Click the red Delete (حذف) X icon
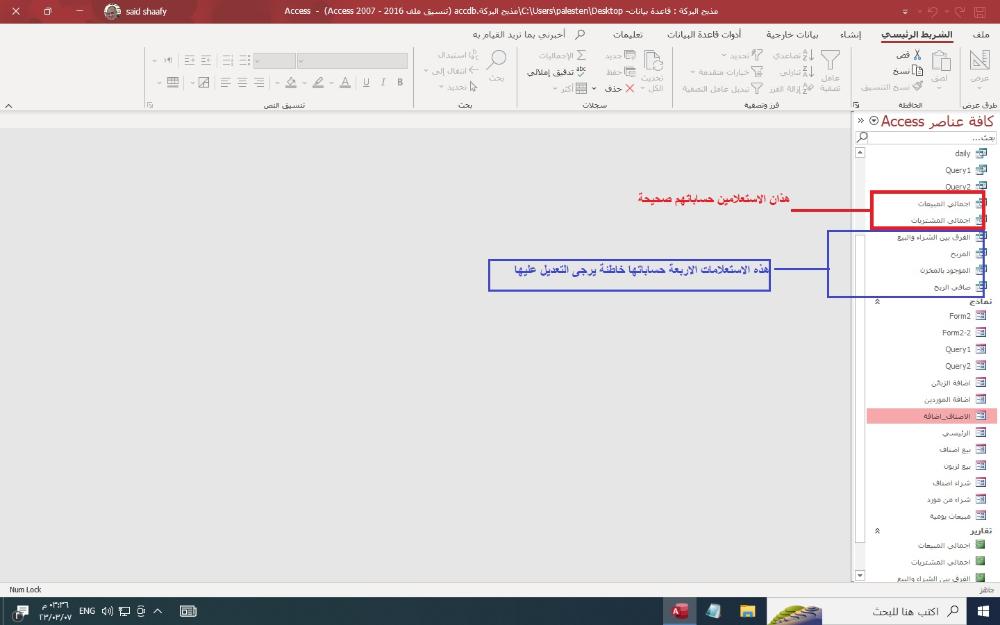 tap(629, 88)
